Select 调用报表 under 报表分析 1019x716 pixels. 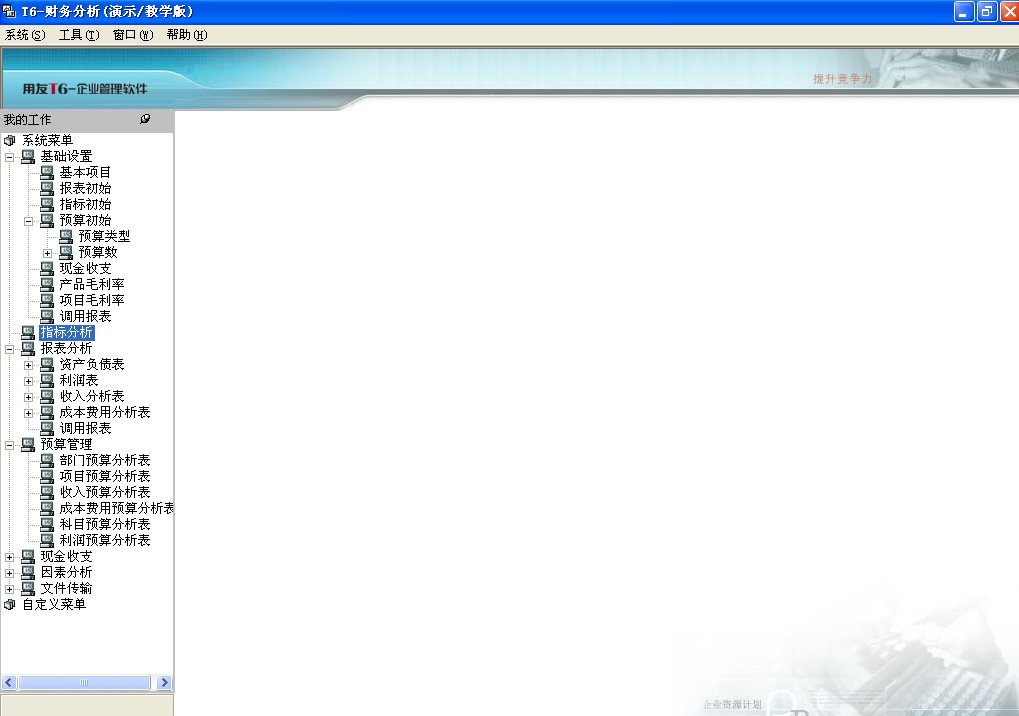tap(85, 428)
